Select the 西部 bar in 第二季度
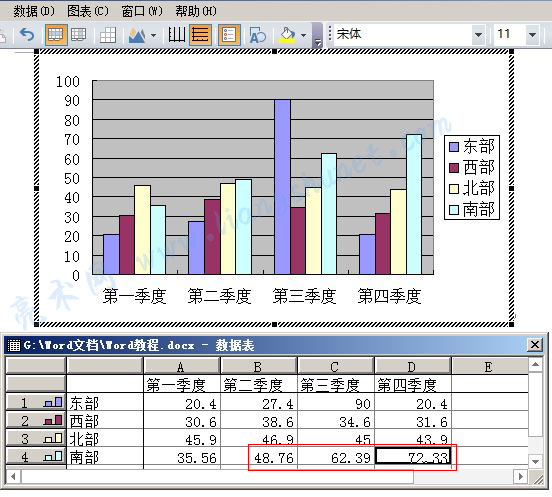This screenshot has width=552, height=497. [x=212, y=237]
